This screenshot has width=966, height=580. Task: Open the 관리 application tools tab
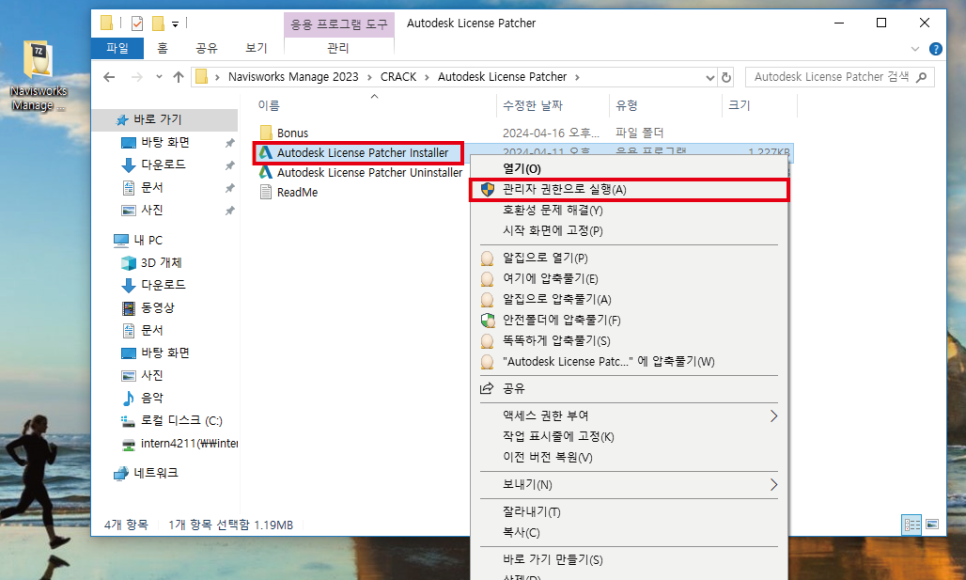pyautogui.click(x=338, y=48)
